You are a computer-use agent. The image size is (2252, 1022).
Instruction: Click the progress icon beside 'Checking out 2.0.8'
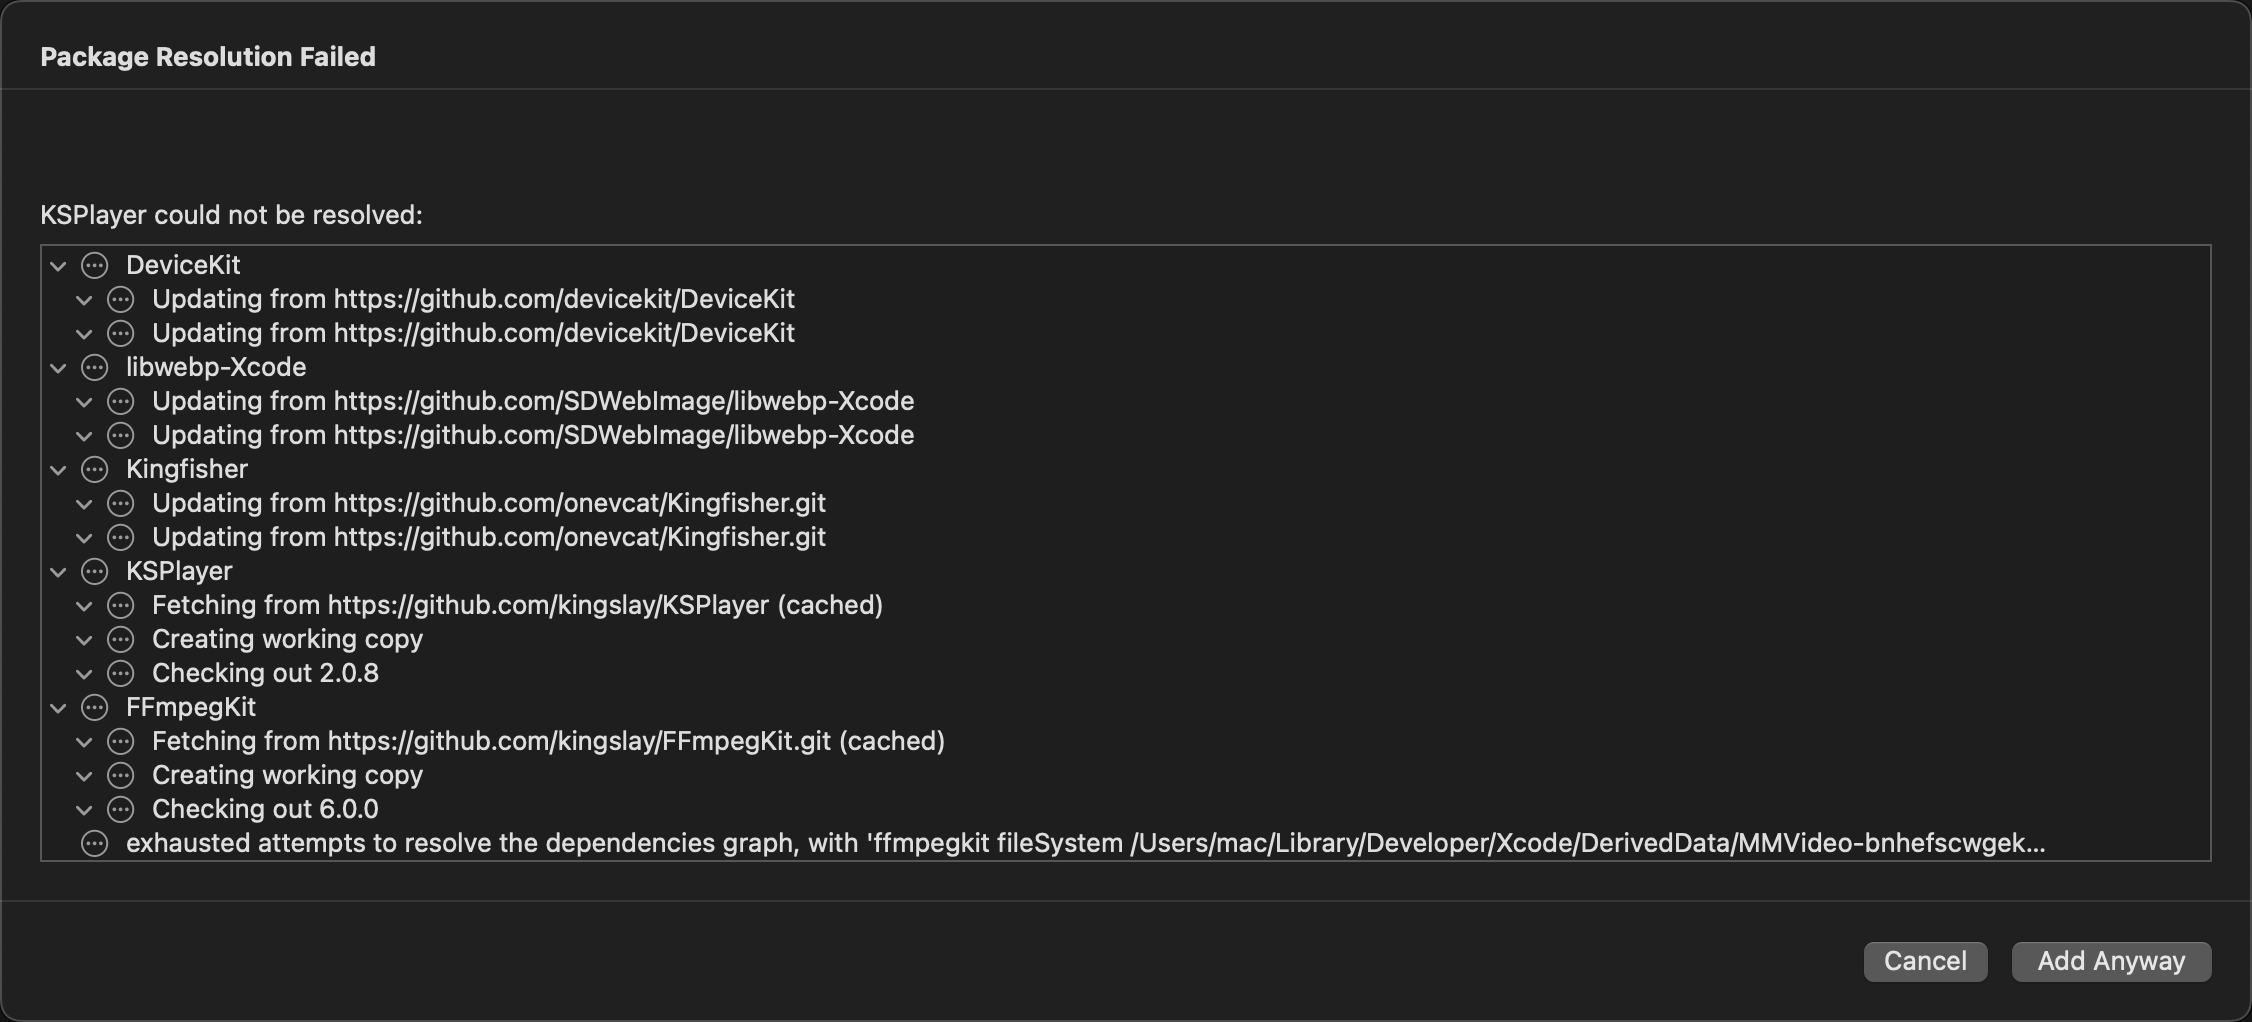click(121, 673)
